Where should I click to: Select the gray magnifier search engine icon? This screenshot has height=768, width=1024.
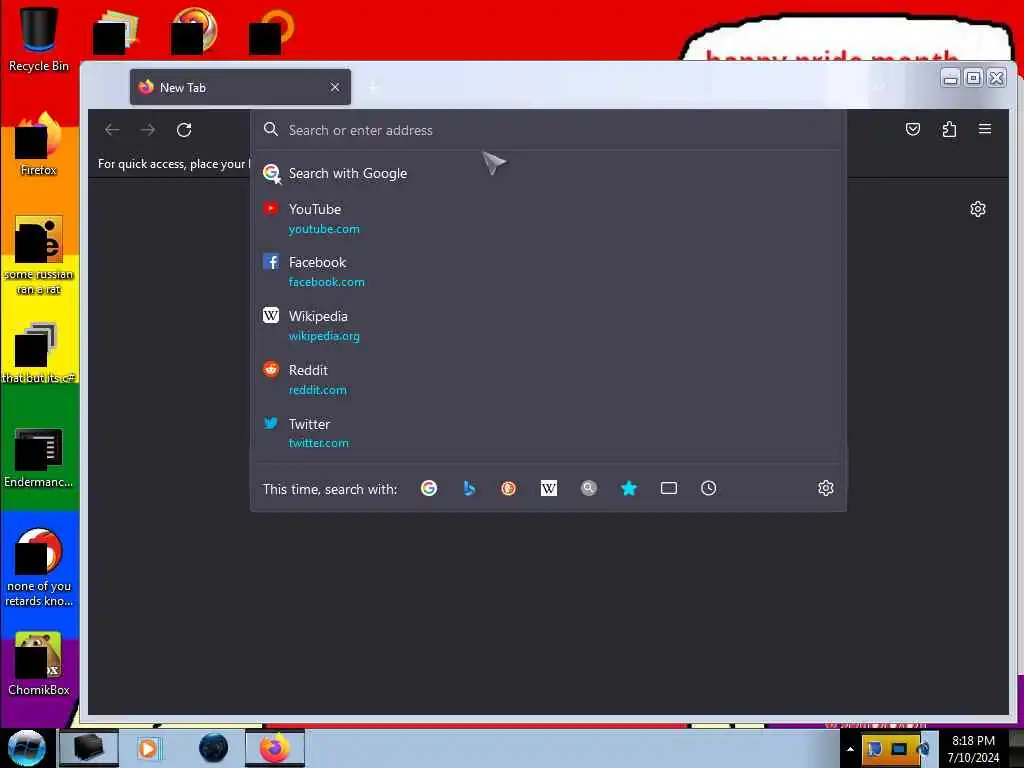[588, 488]
